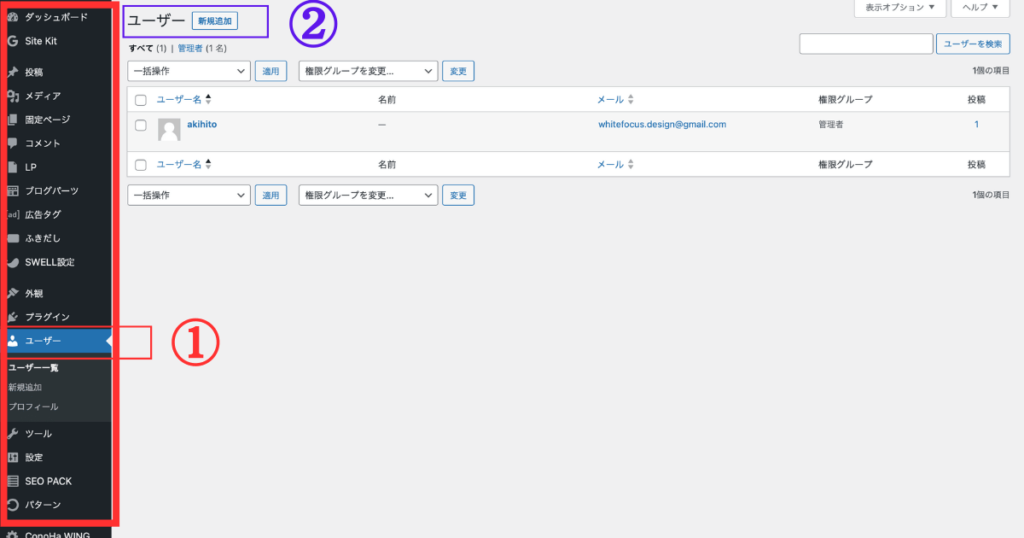Open プロフィール submenu item
The width and height of the screenshot is (1024, 538).
pyautogui.click(x=33, y=407)
